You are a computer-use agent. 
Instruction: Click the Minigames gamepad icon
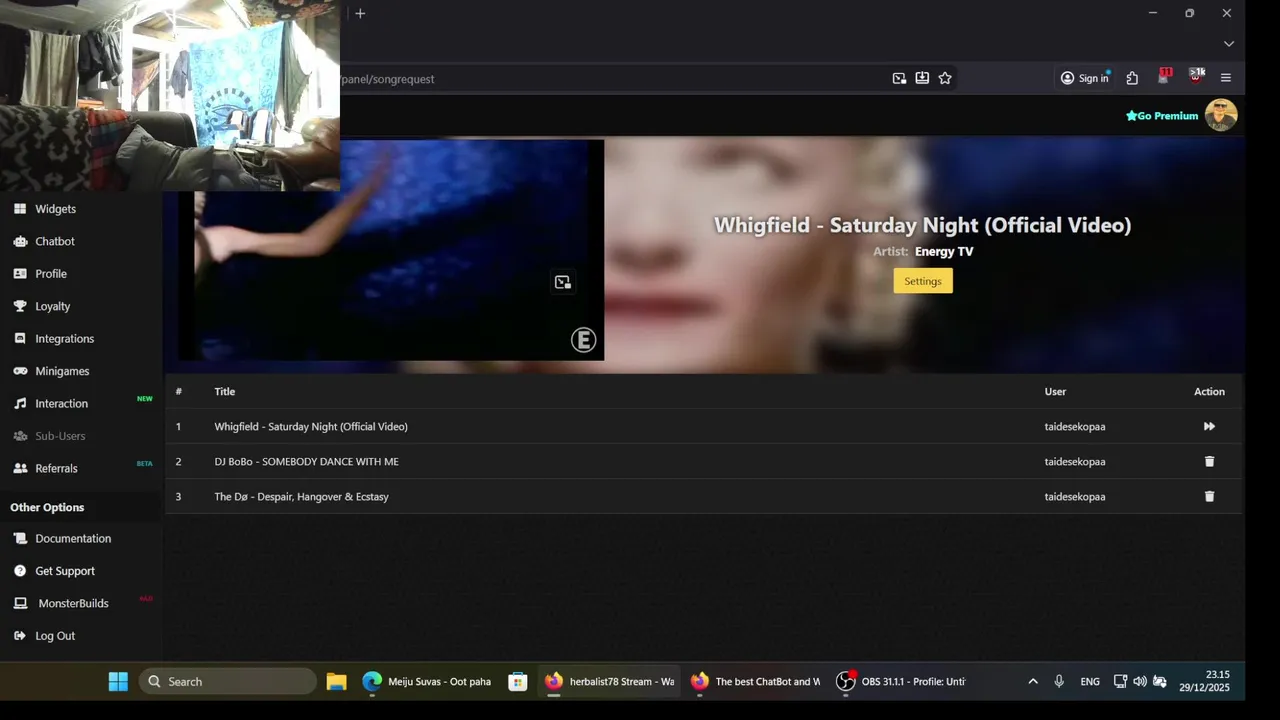(20, 371)
